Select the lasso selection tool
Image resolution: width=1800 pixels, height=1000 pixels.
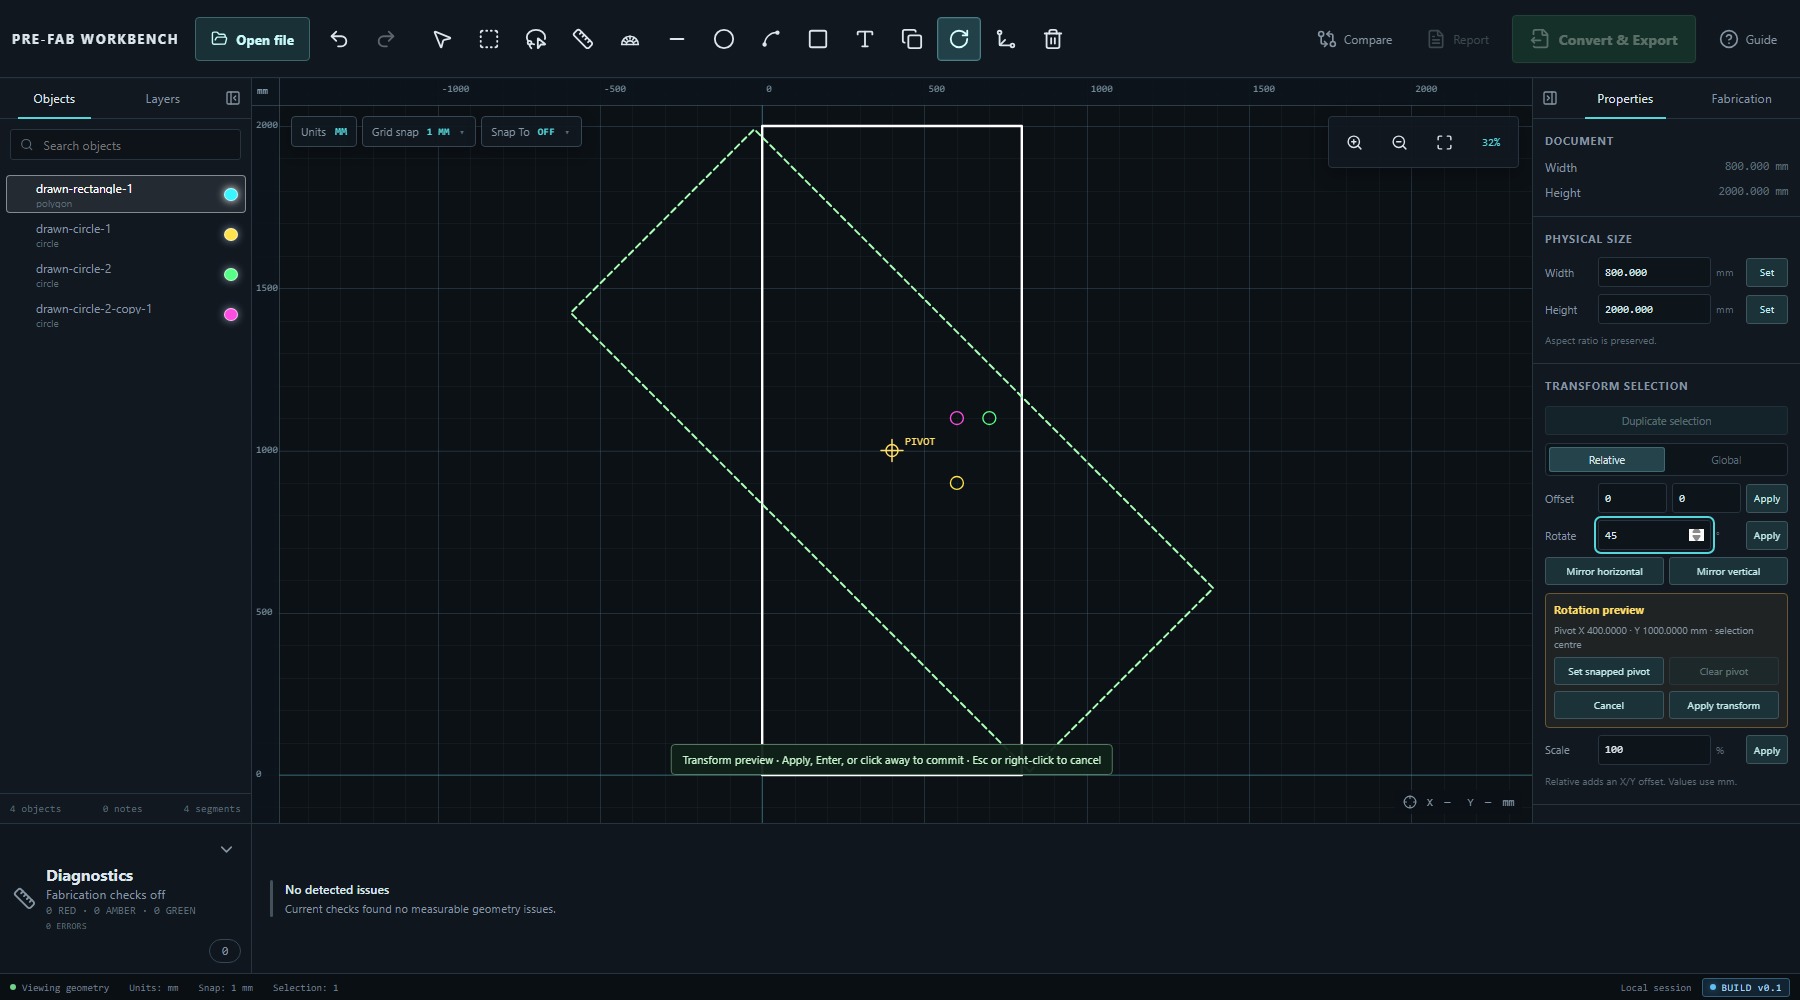(x=536, y=39)
